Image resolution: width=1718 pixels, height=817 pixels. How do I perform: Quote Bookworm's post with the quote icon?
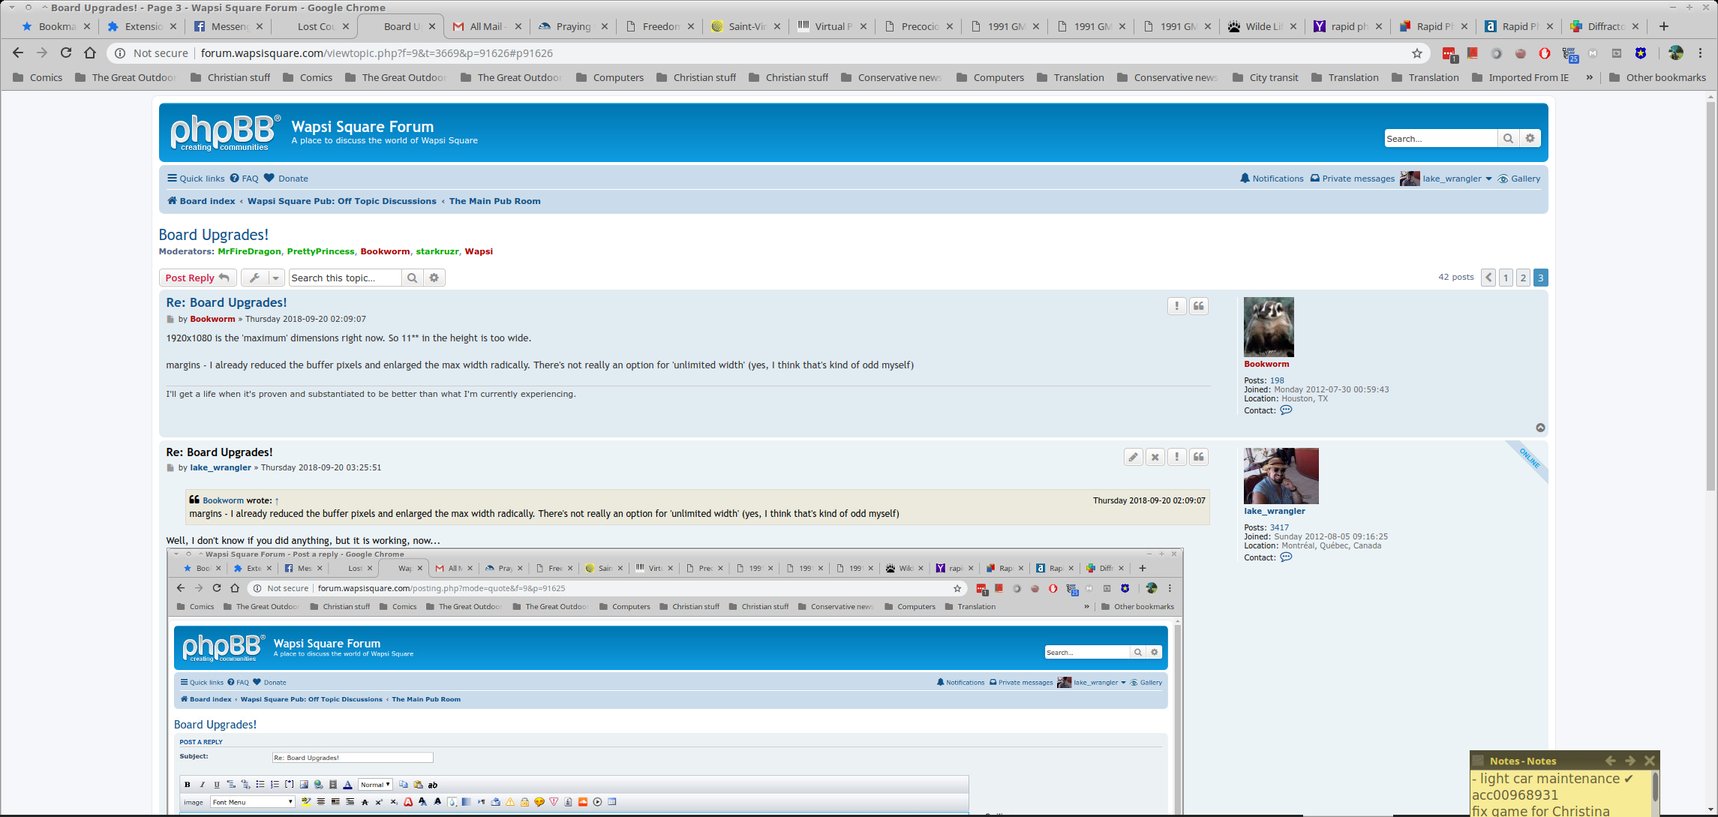(x=1198, y=306)
